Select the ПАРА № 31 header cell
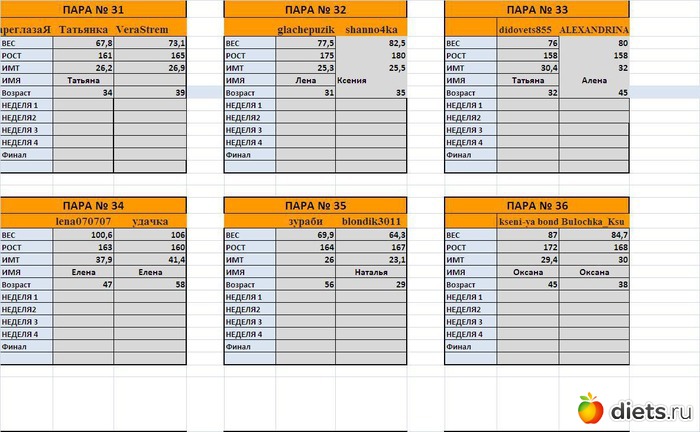700x432 pixels. click(93, 10)
